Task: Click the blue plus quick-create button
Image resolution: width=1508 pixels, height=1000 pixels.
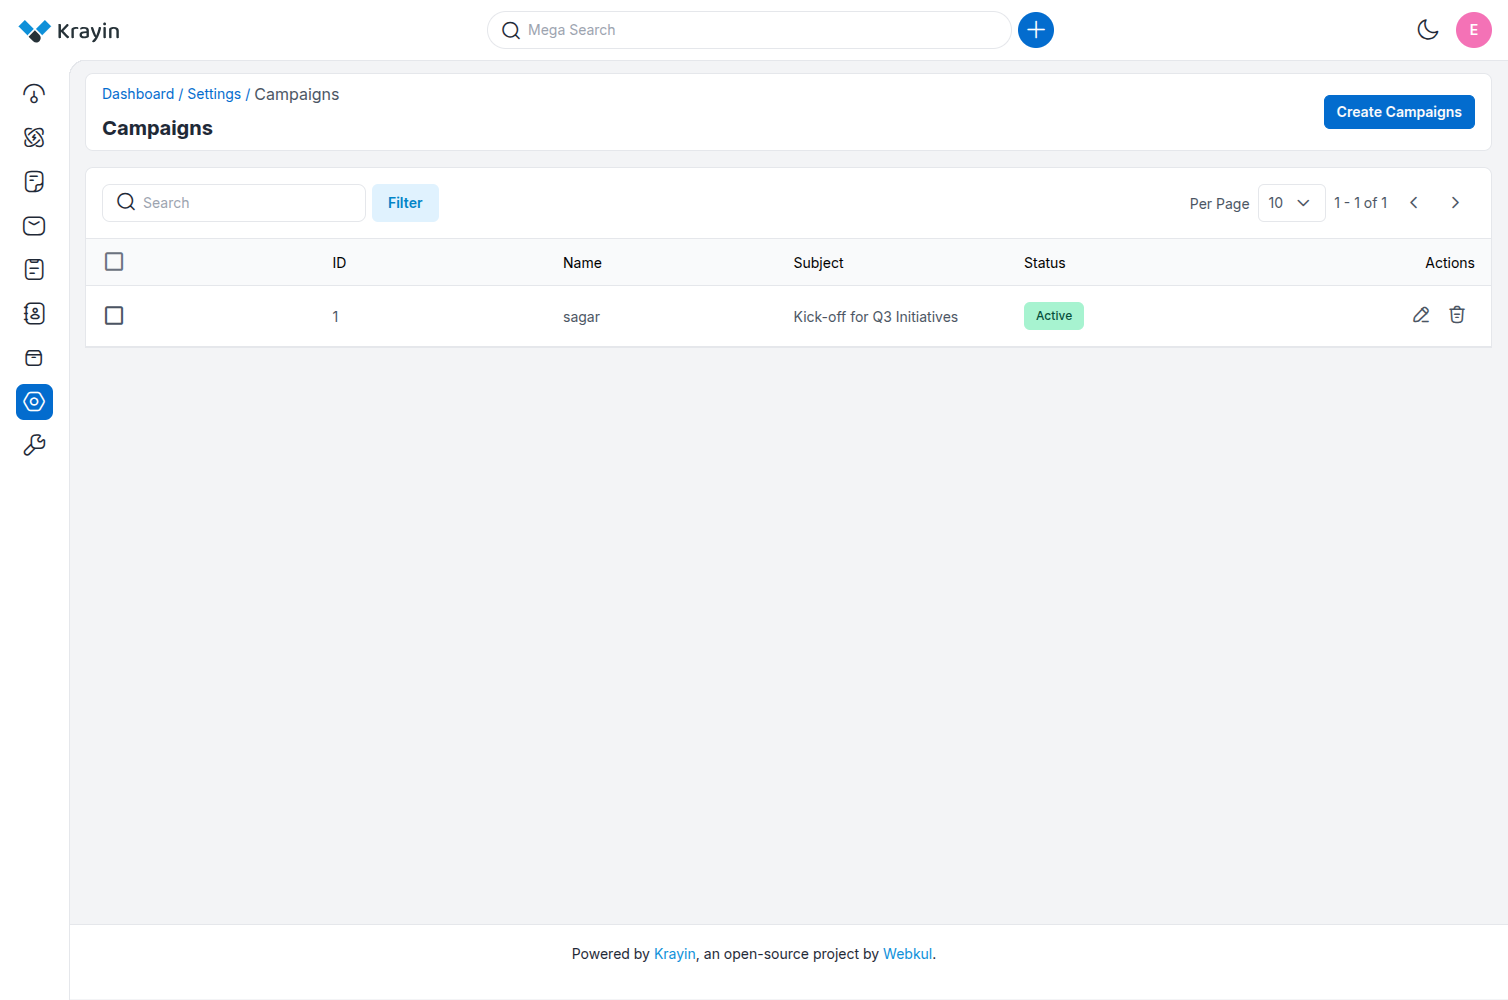Action: [x=1036, y=30]
